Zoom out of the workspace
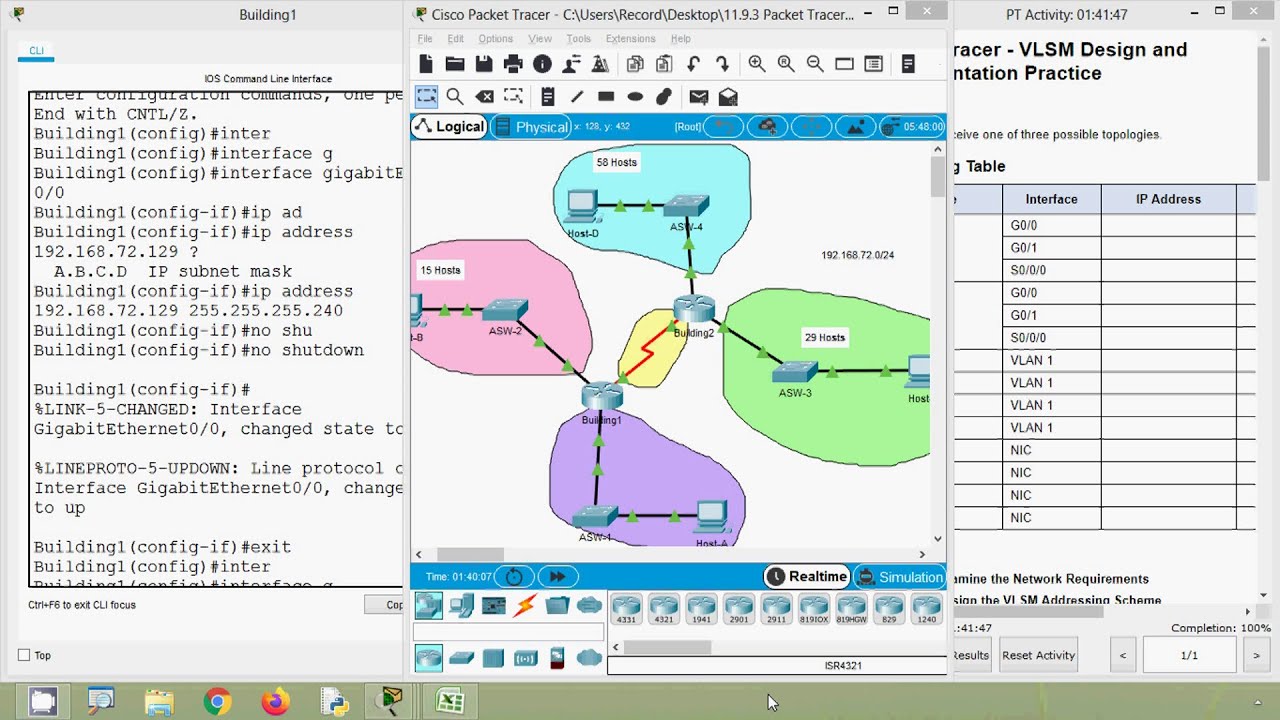The width and height of the screenshot is (1280, 720). coord(815,64)
